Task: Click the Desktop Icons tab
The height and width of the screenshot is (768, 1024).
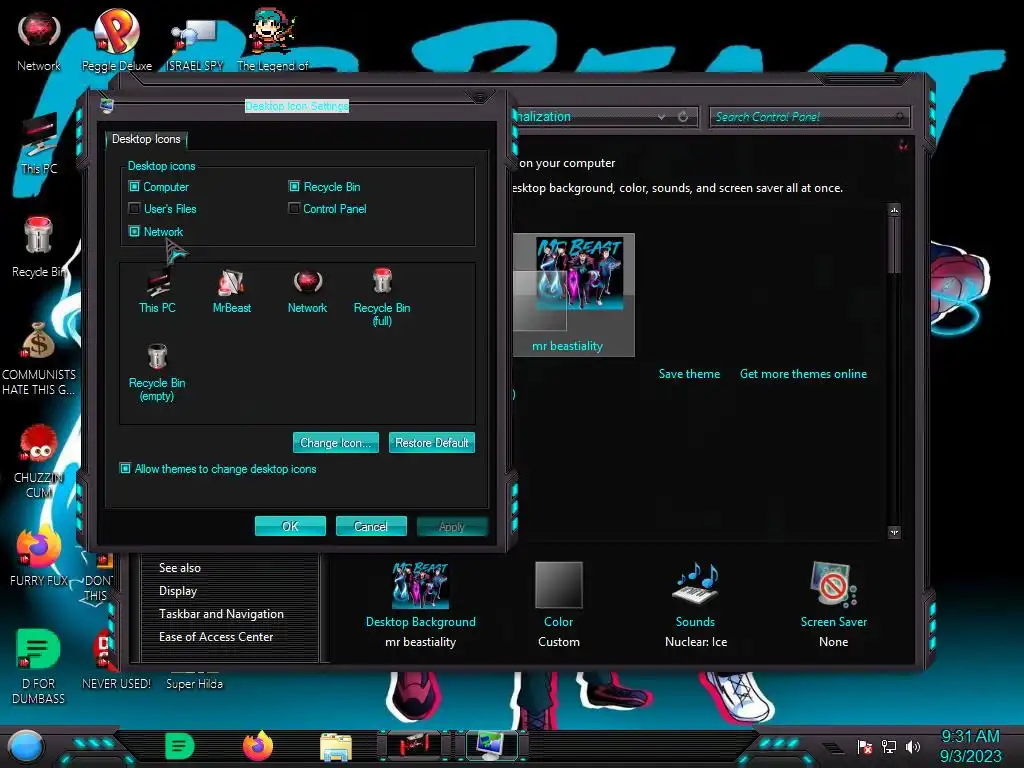Action: point(146,139)
